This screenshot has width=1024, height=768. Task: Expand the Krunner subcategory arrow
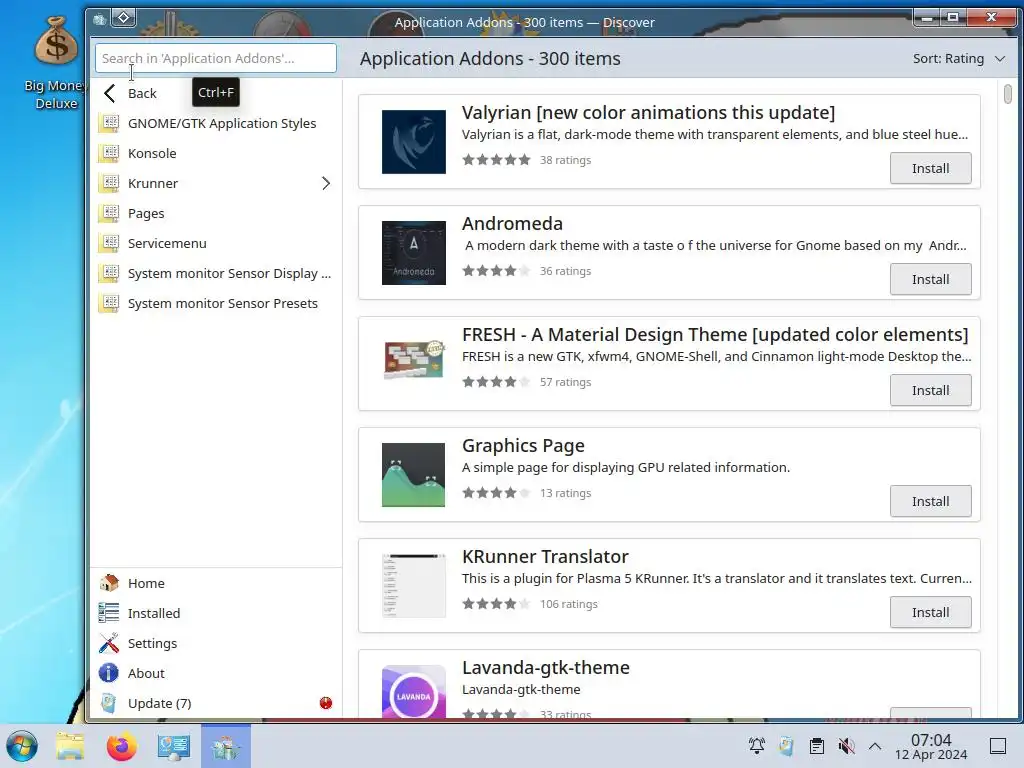point(326,183)
